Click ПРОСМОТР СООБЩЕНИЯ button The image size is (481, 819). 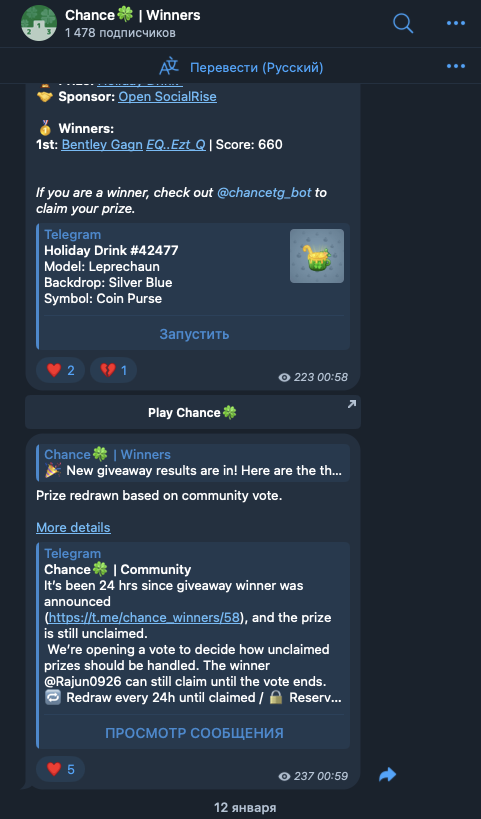(194, 733)
